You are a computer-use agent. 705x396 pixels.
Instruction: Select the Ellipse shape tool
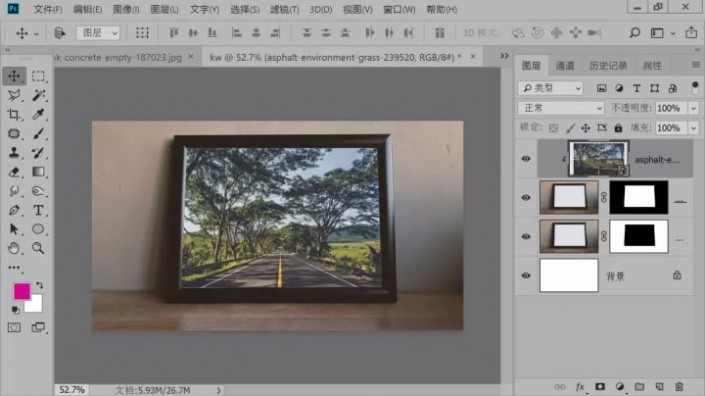pos(38,229)
